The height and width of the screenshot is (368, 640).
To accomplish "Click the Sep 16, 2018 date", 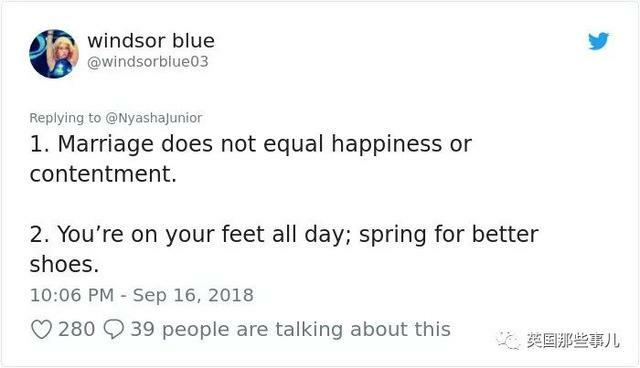I will 193,295.
